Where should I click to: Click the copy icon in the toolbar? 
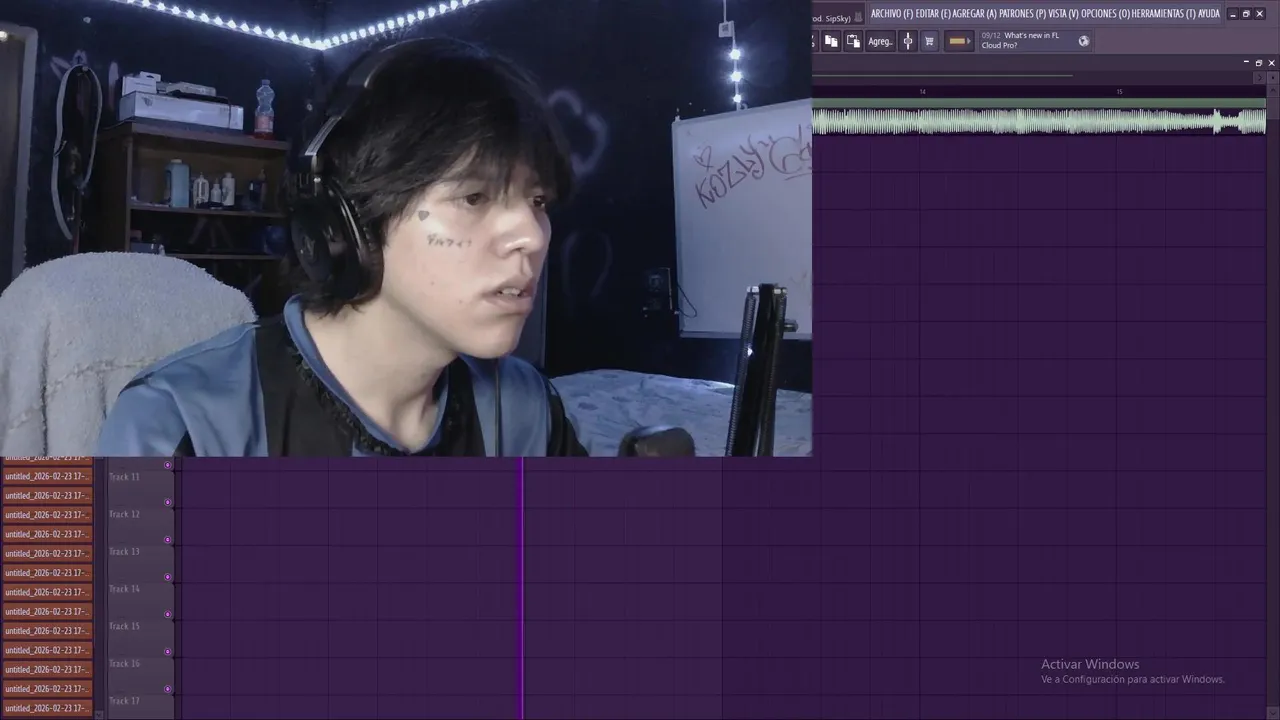coord(831,41)
